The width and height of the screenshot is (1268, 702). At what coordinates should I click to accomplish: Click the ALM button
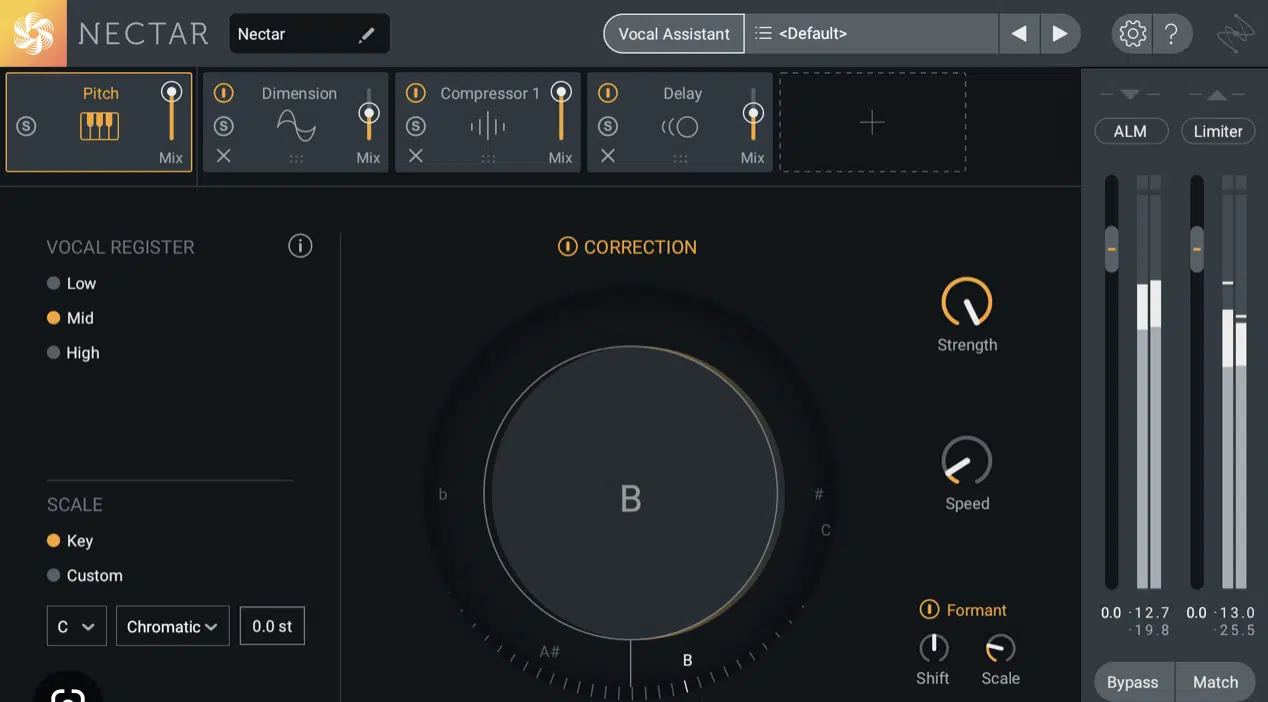point(1130,131)
